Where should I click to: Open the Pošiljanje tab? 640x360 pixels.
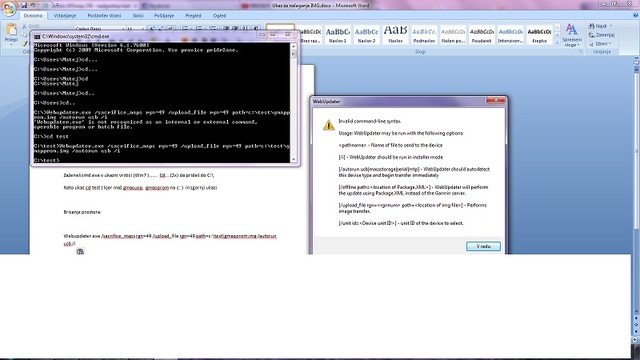(164, 16)
